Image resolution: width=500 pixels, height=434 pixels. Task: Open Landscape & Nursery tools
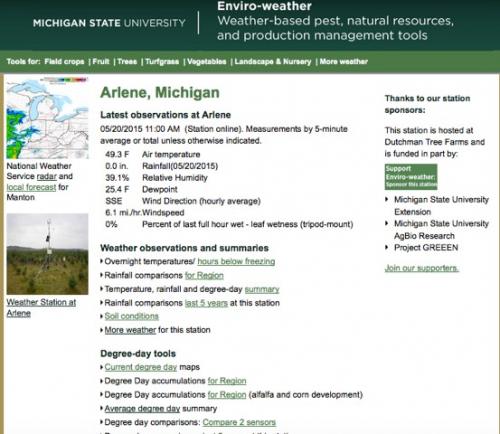tap(273, 62)
